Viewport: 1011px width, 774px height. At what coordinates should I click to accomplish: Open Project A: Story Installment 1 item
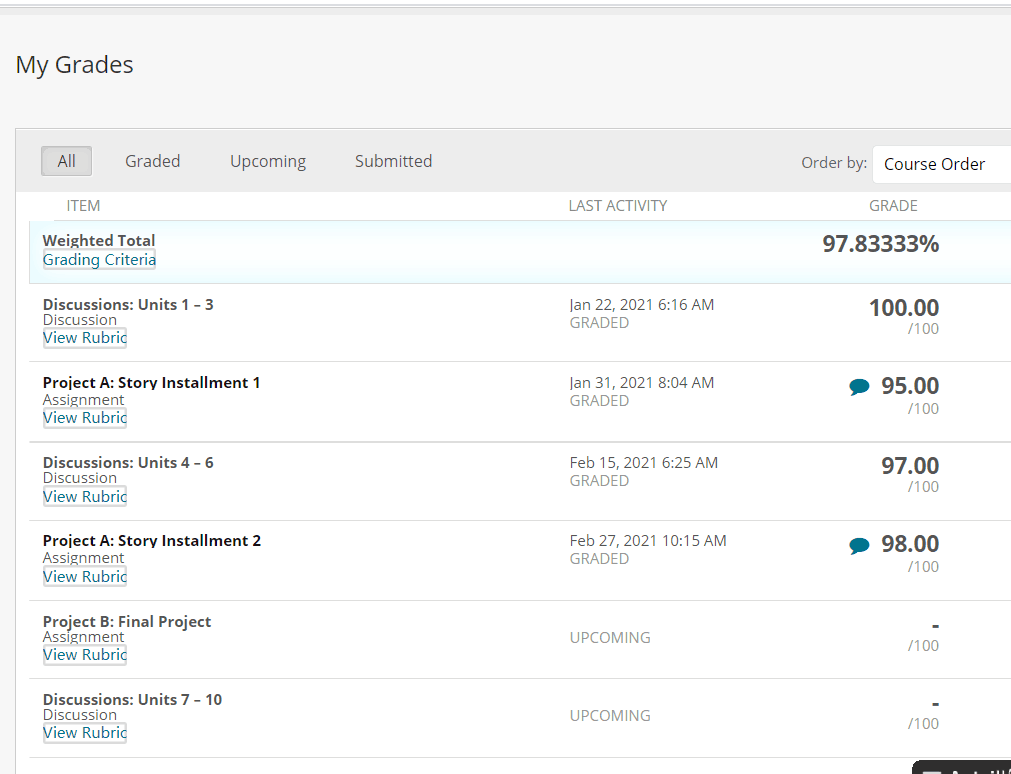[151, 383]
